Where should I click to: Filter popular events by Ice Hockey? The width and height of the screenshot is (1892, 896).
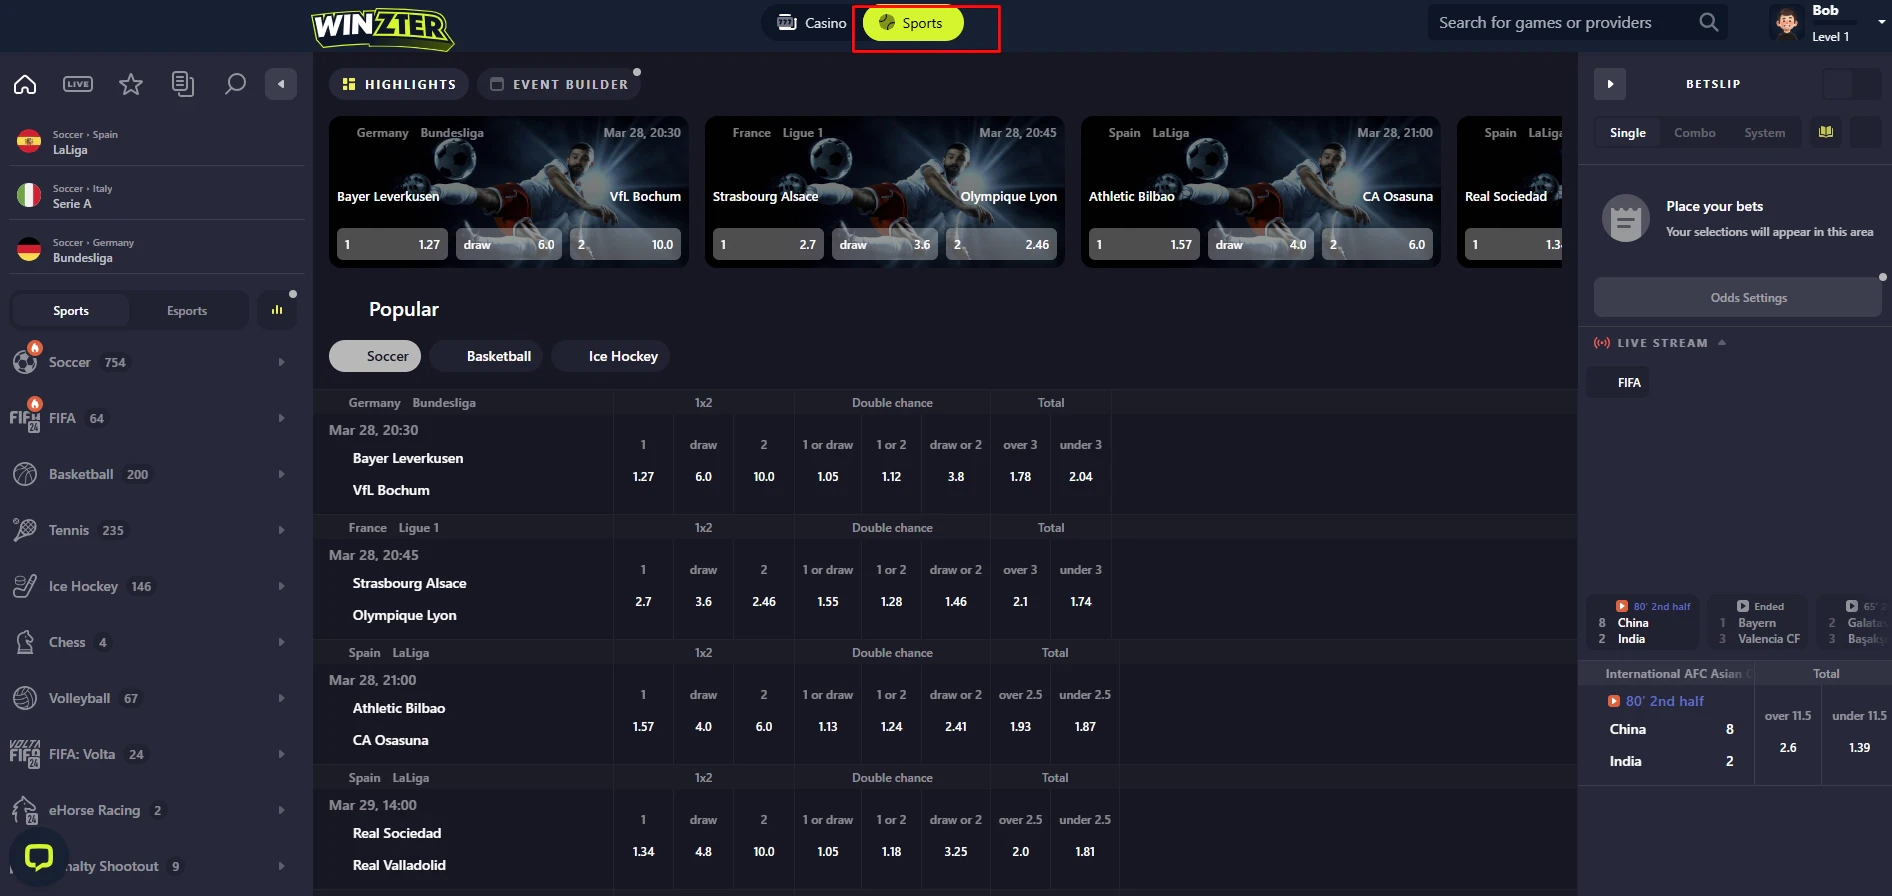(610, 356)
